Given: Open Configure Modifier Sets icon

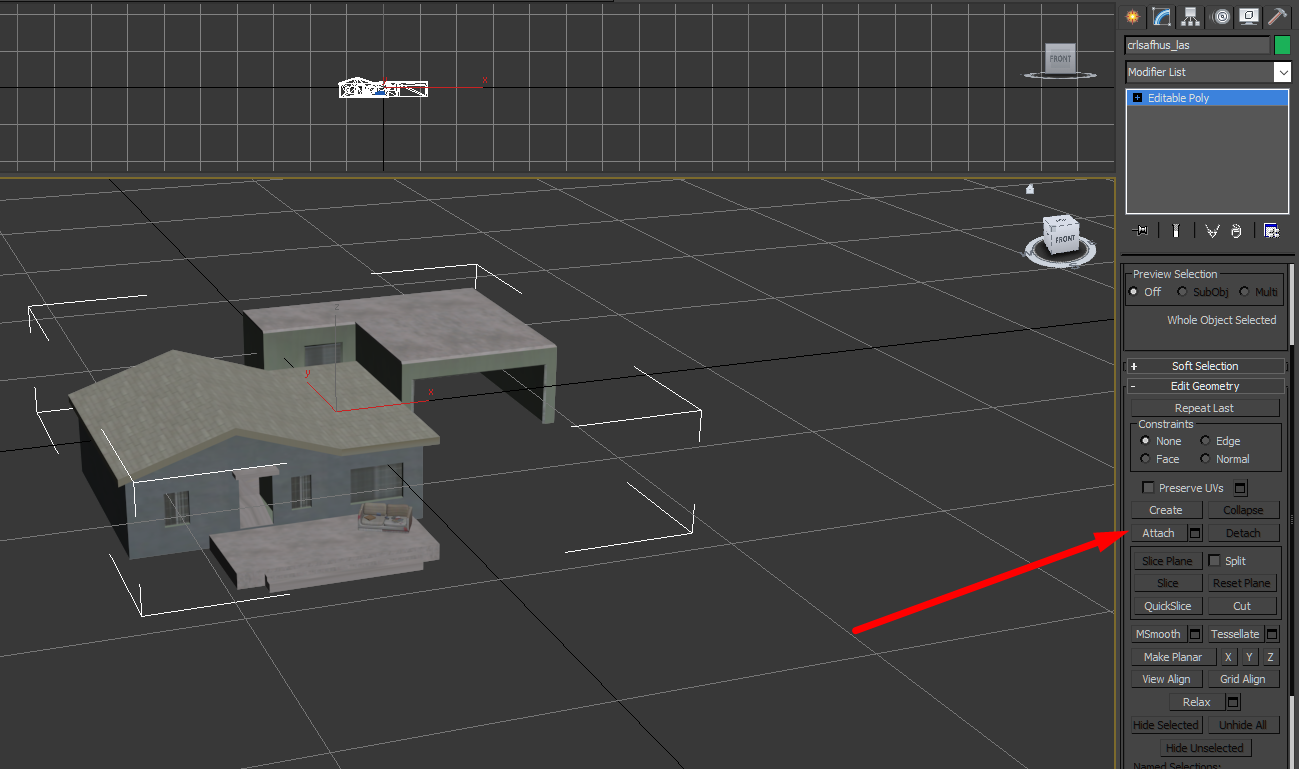Looking at the screenshot, I should pyautogui.click(x=1271, y=231).
